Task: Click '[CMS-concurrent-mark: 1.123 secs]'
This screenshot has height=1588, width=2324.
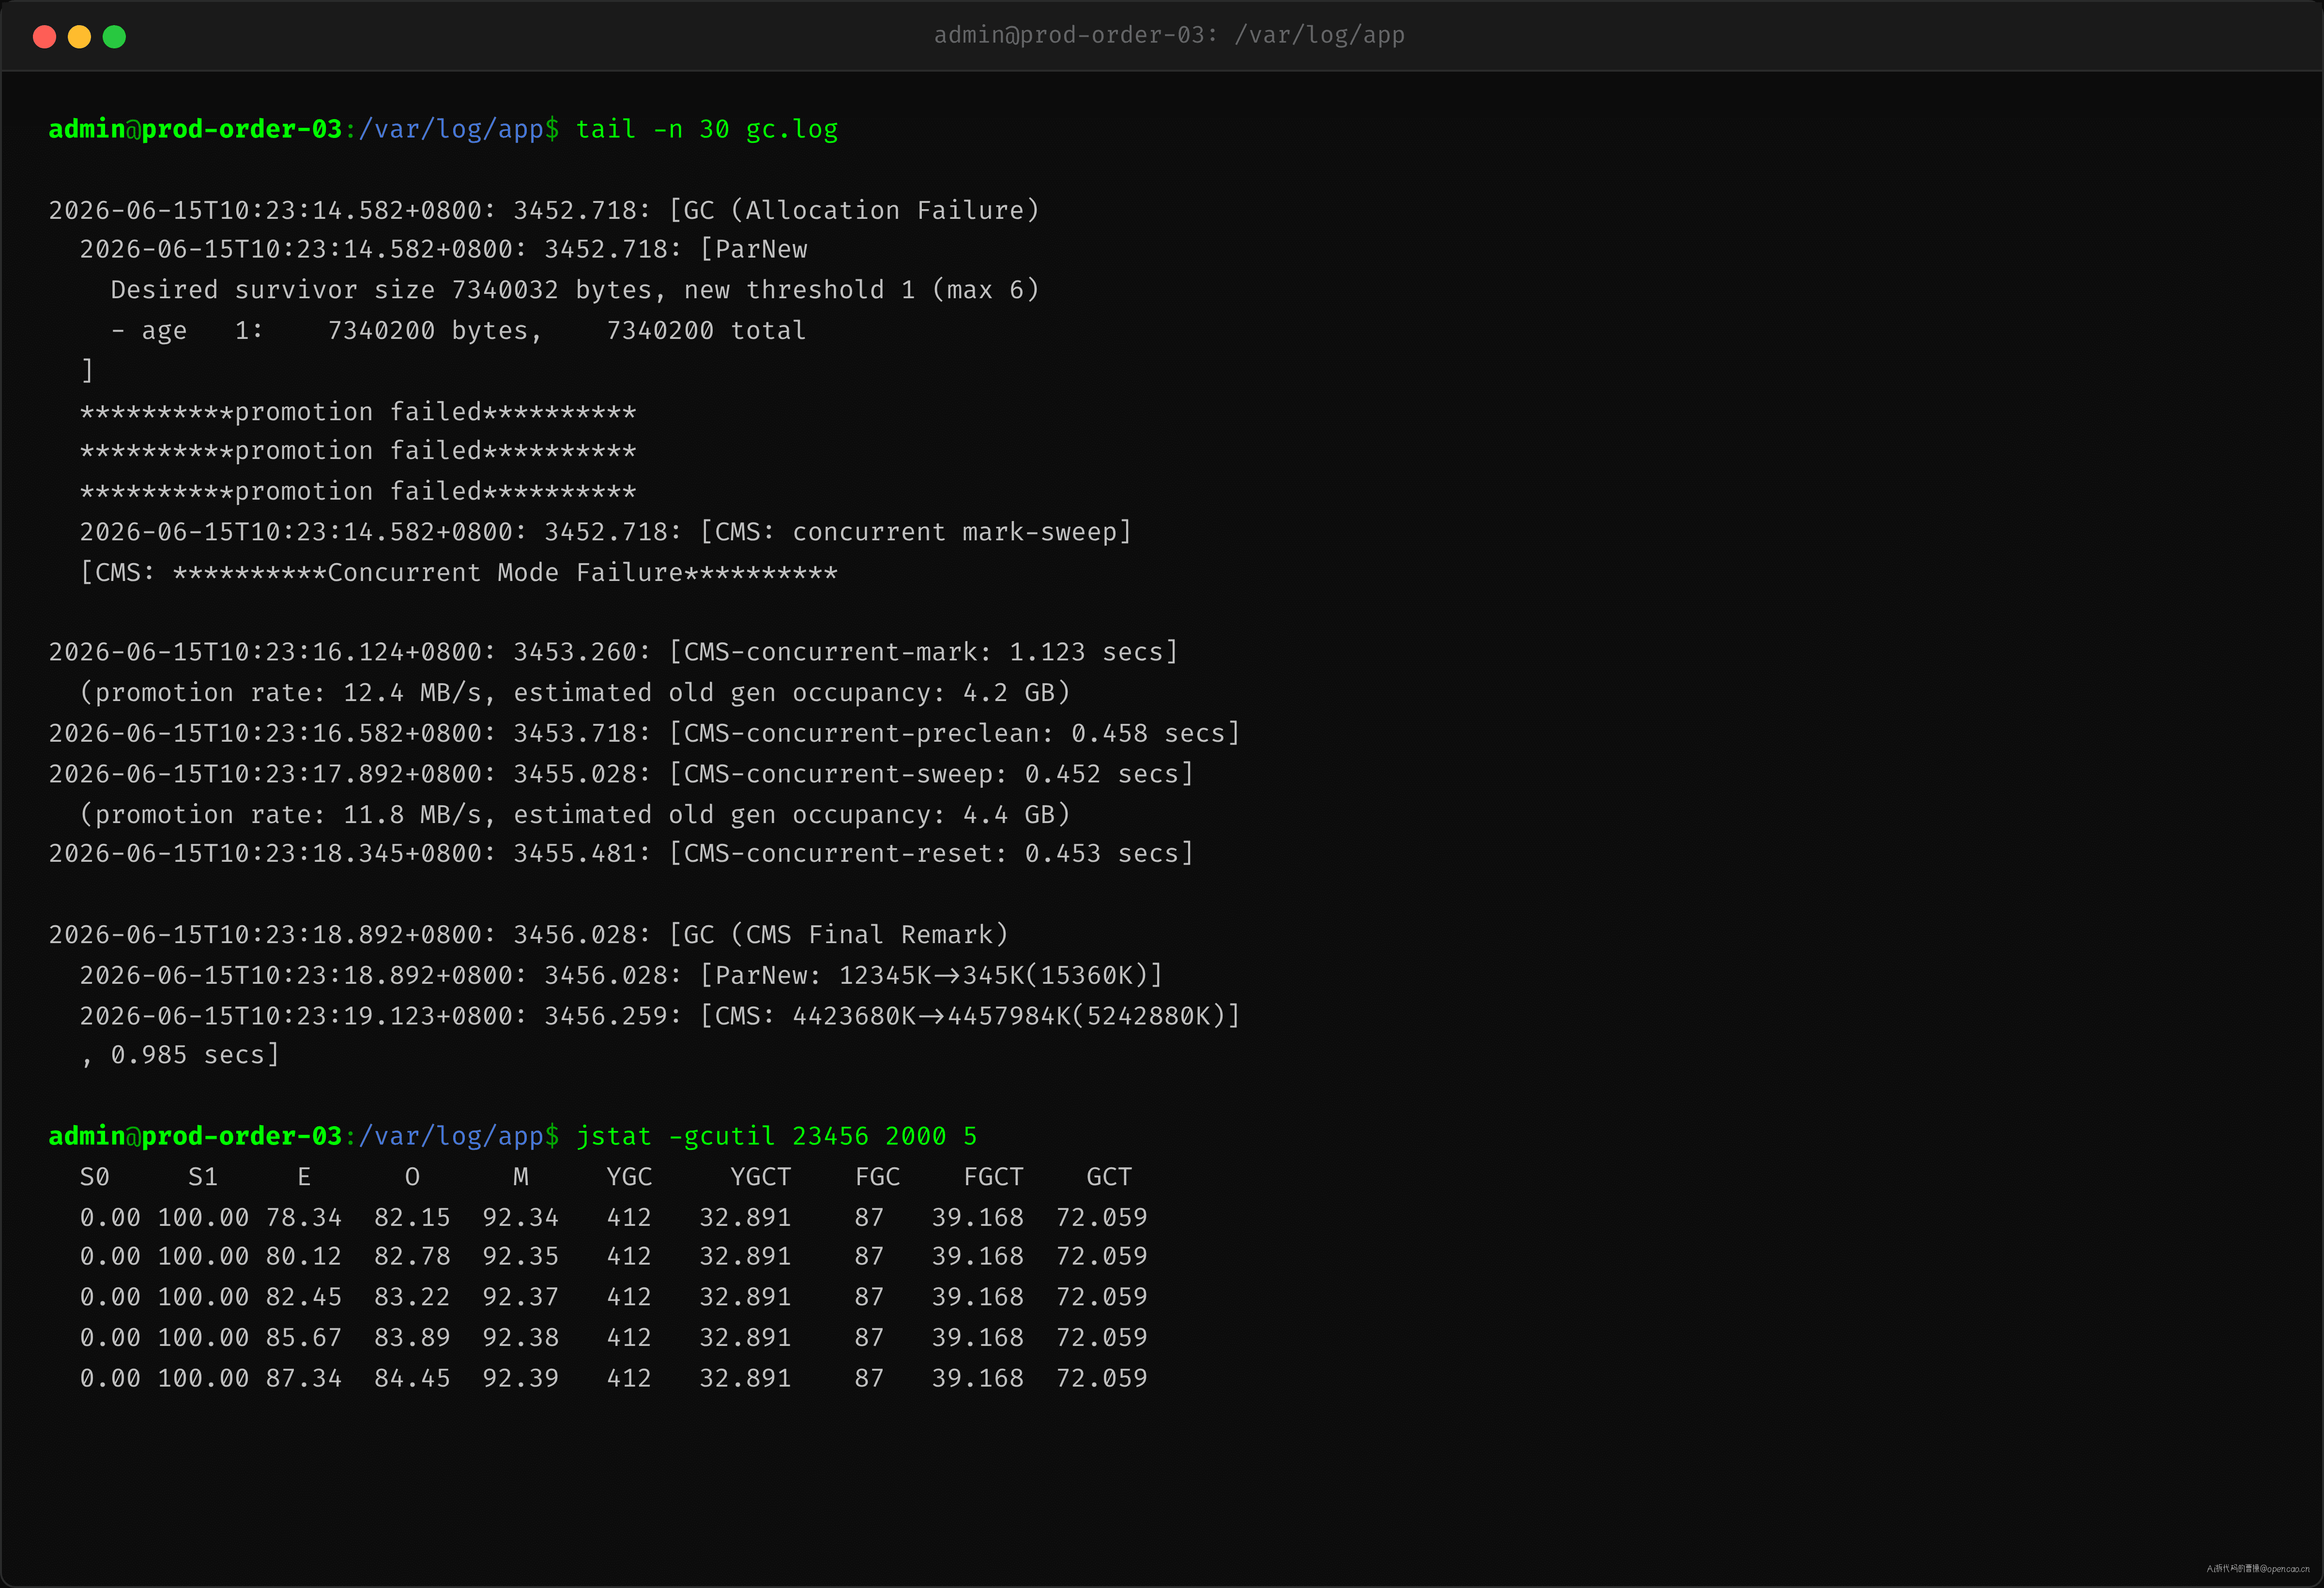Action: 924,652
